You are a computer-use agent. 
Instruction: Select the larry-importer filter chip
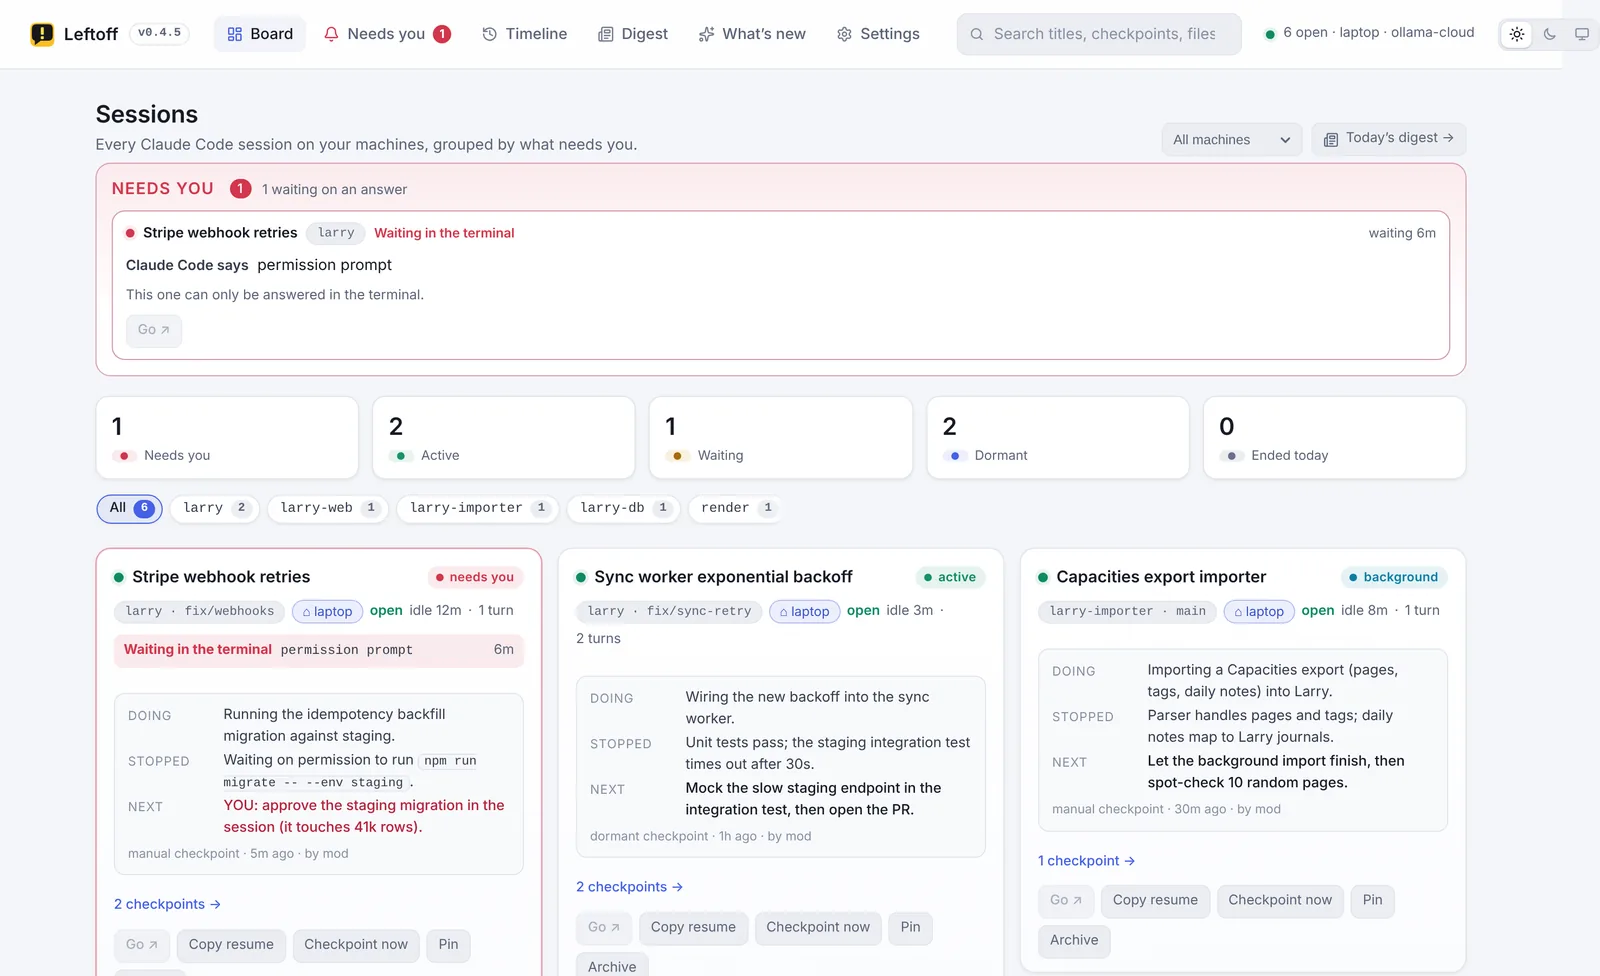point(478,508)
